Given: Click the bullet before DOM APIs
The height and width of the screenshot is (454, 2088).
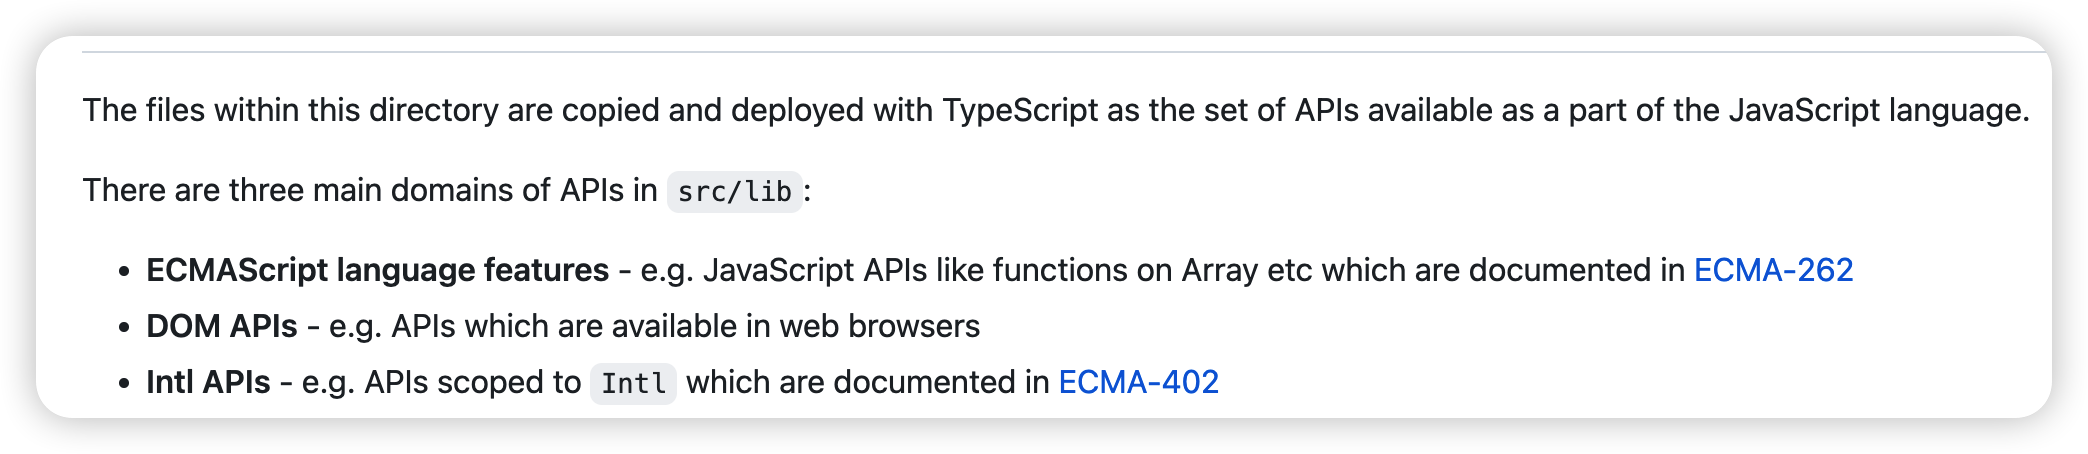Looking at the screenshot, I should pyautogui.click(x=124, y=327).
